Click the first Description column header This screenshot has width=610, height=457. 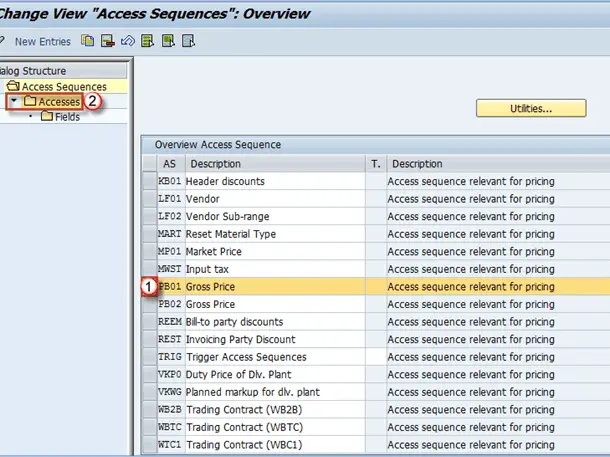click(x=275, y=164)
